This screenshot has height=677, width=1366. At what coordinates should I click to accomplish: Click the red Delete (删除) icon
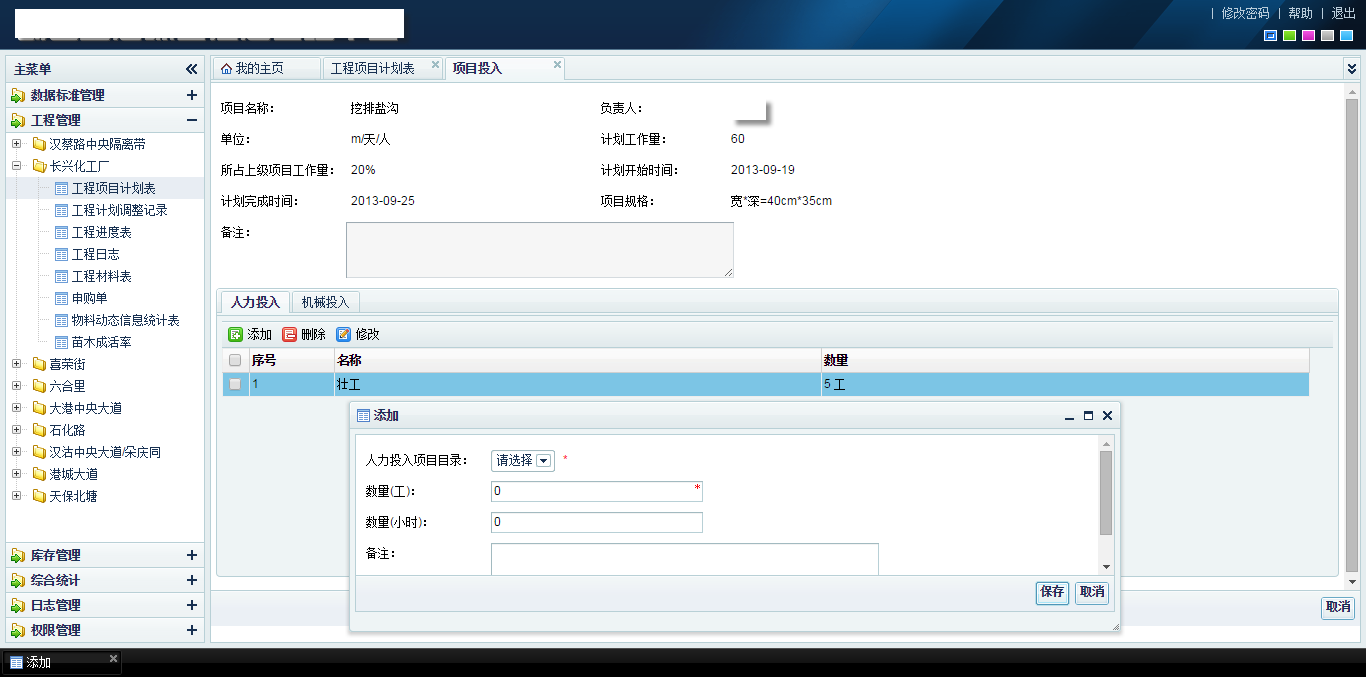click(290, 335)
